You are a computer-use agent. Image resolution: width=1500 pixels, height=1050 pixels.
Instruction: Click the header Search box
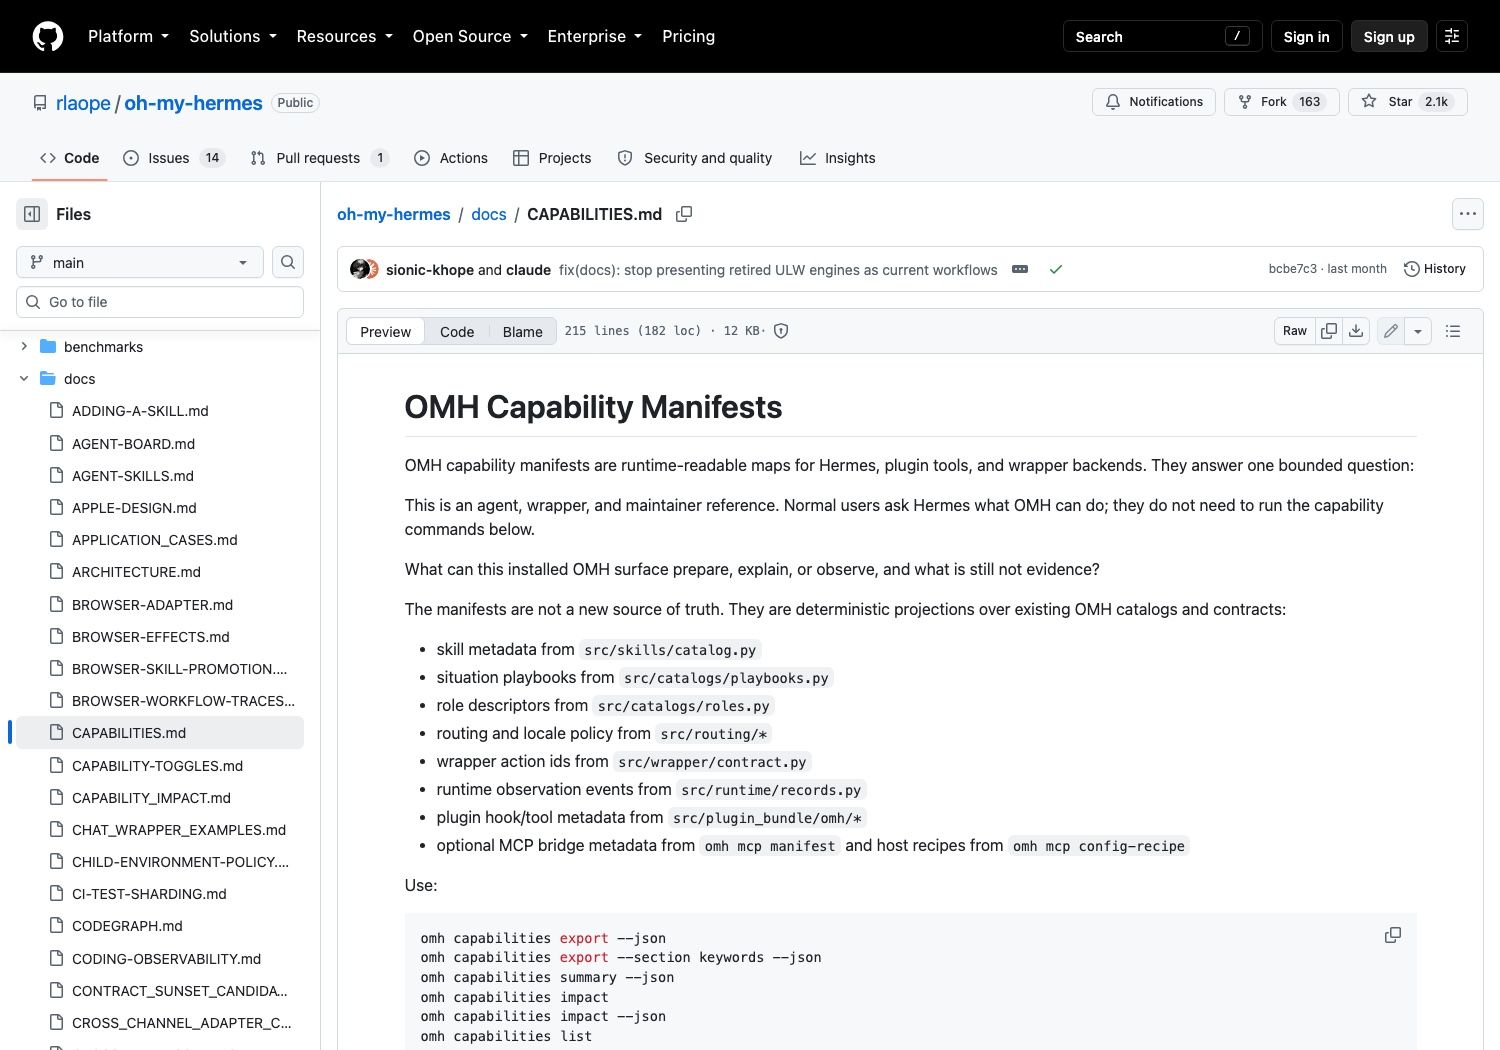[1162, 36]
